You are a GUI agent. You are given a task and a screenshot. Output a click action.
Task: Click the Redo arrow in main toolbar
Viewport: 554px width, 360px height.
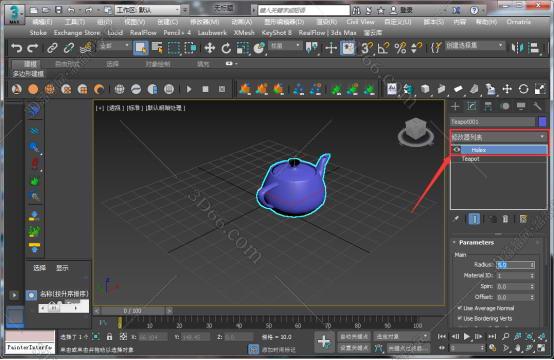(33, 48)
